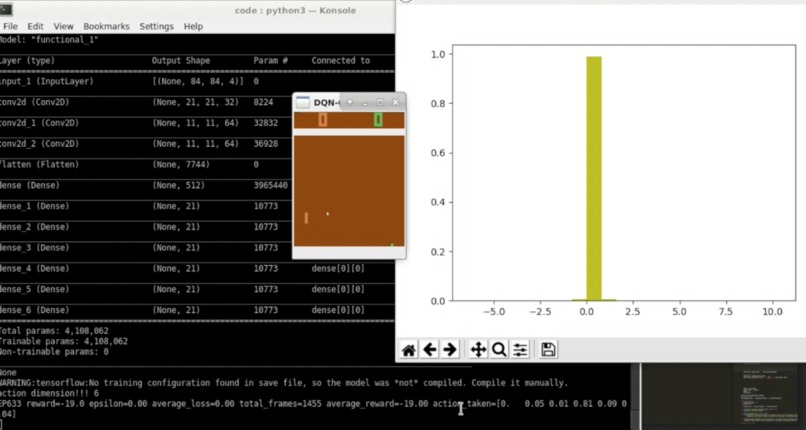Image resolution: width=806 pixels, height=430 pixels.
Task: Click the 'Output Shape' column header
Action: coord(181,61)
